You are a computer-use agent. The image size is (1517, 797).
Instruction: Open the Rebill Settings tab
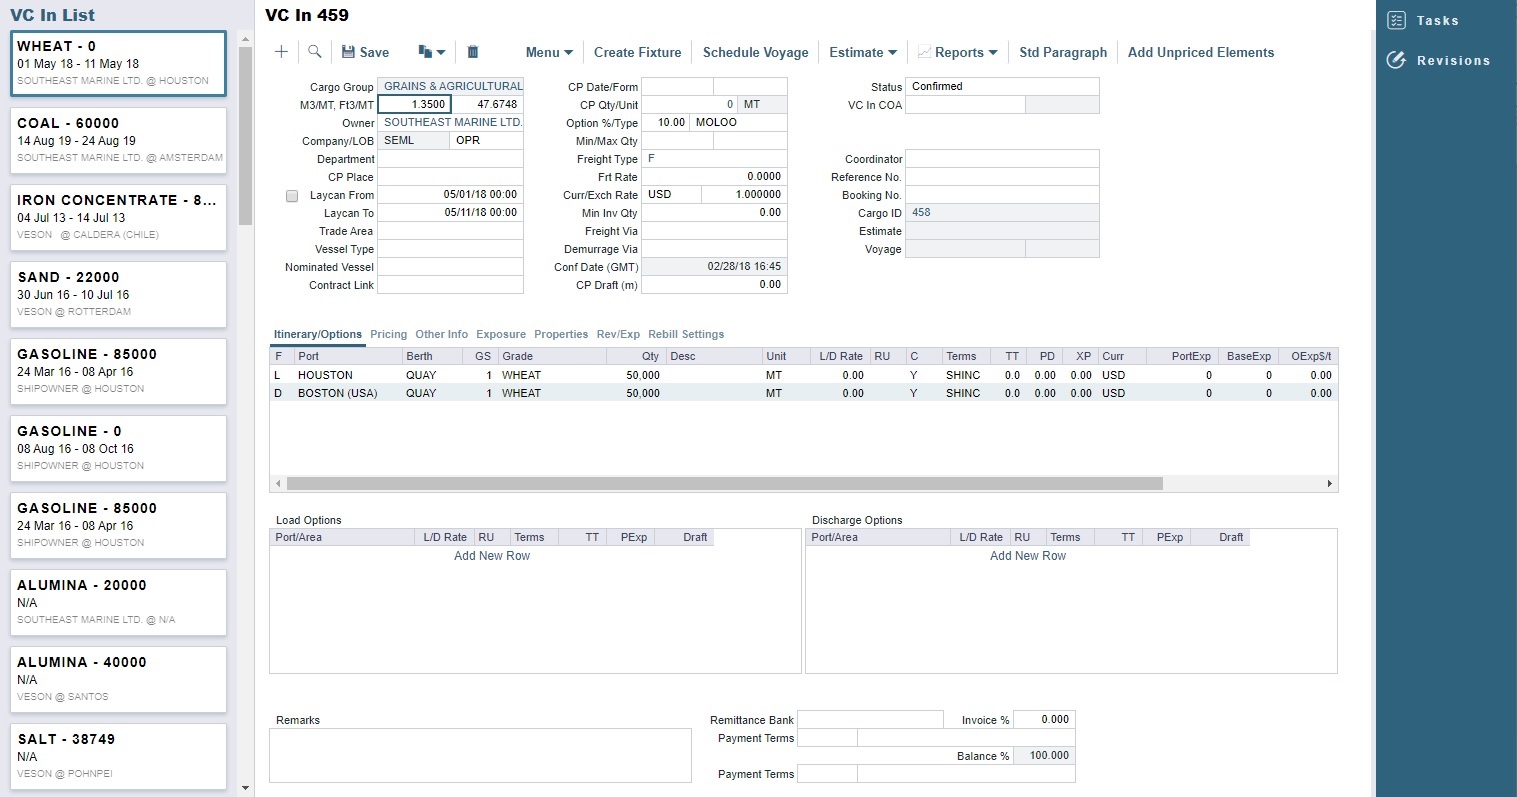point(685,334)
